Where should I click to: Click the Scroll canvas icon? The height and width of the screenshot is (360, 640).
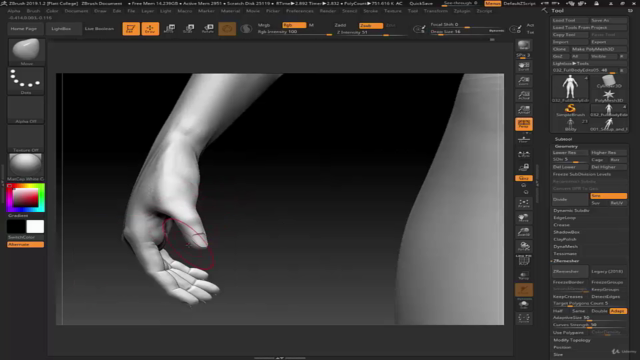click(x=524, y=67)
